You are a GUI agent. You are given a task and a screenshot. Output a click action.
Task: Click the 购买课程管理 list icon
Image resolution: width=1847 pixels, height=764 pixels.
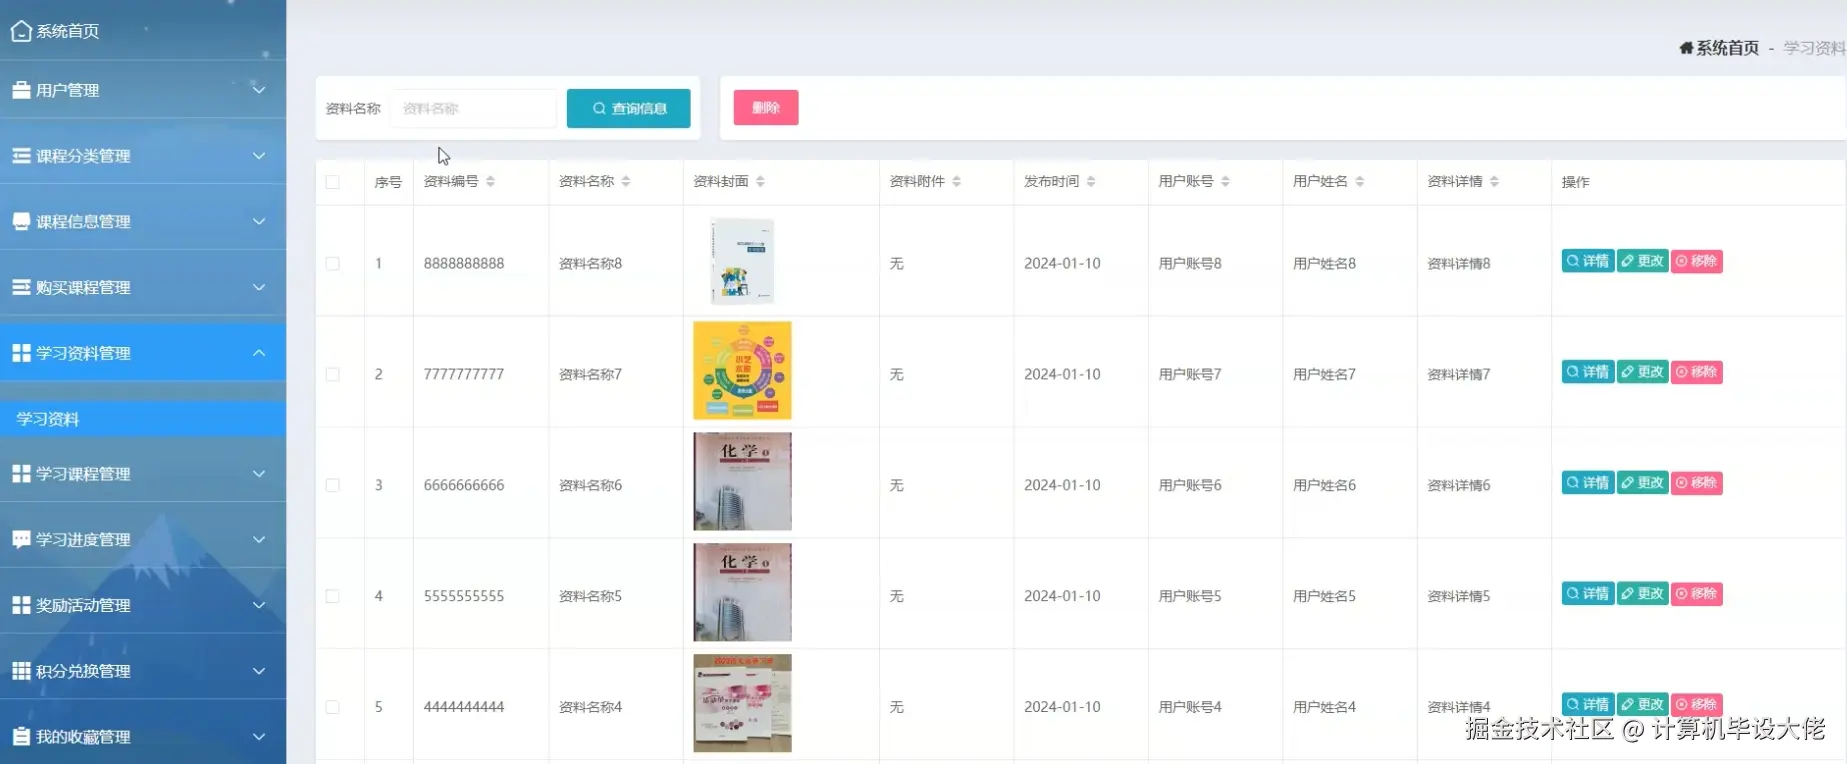(21, 287)
